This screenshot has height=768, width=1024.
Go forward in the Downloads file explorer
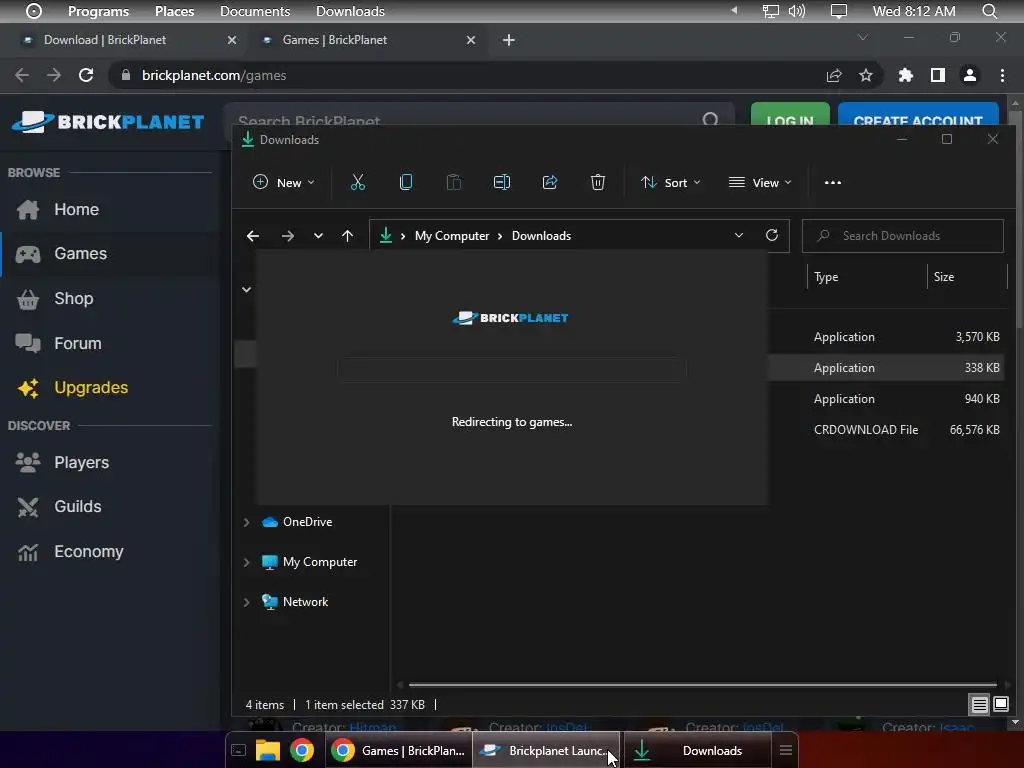(x=287, y=236)
